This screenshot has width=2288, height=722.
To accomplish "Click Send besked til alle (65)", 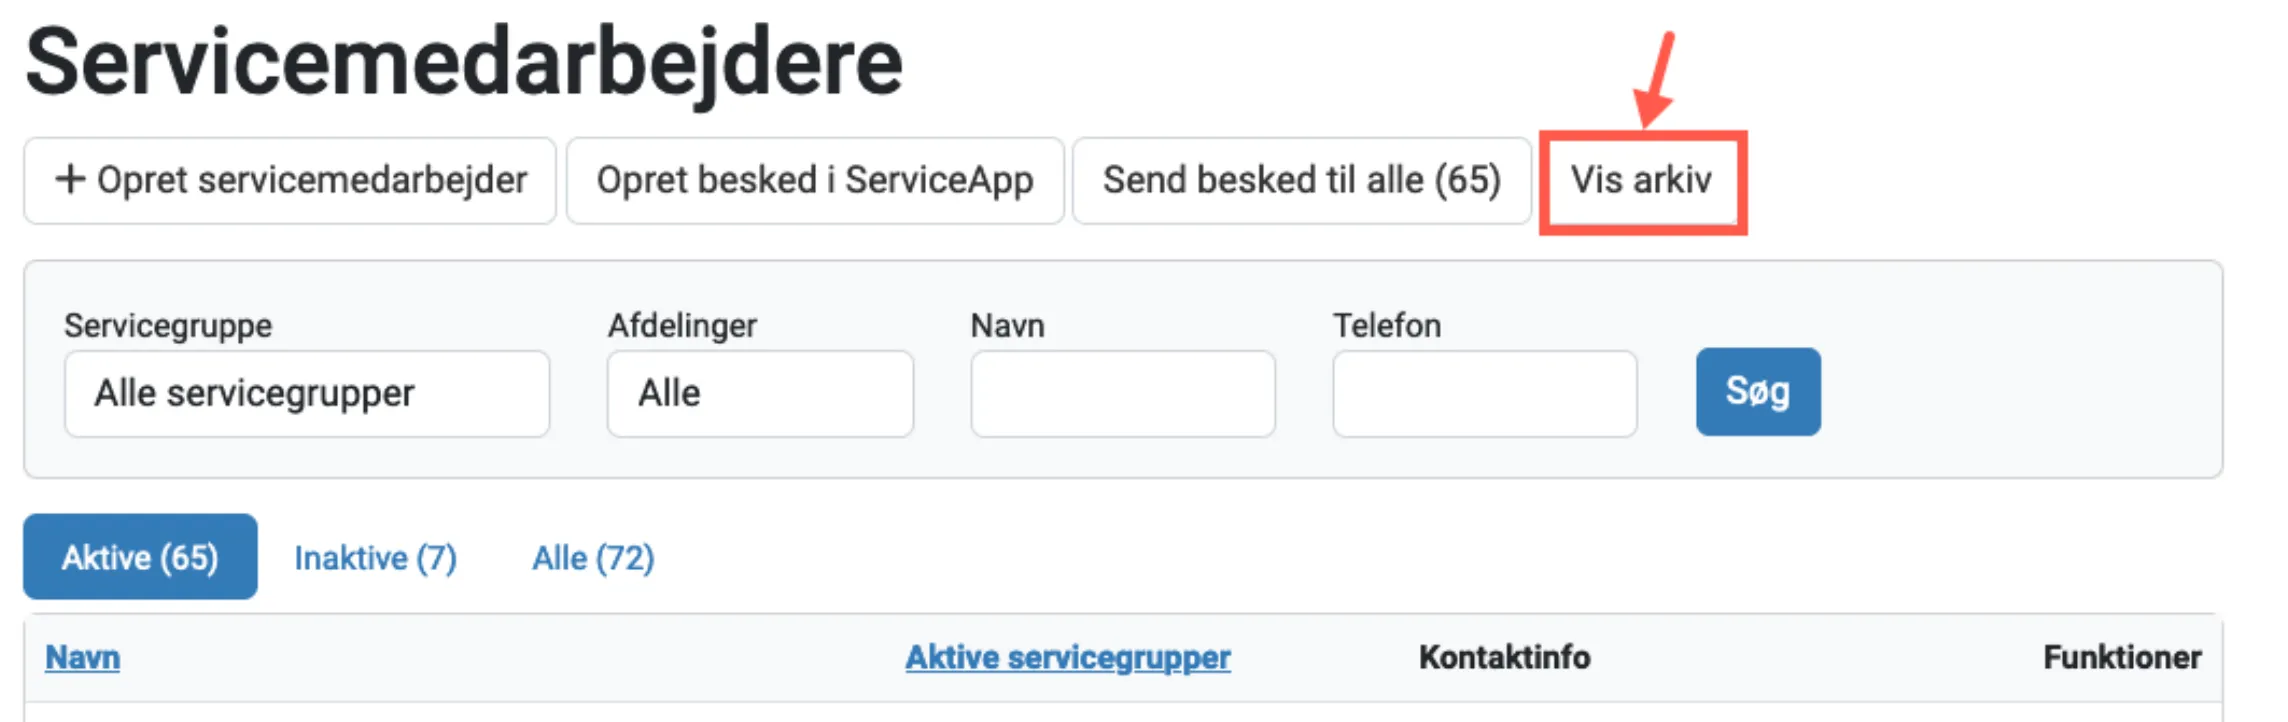I will pos(1301,180).
